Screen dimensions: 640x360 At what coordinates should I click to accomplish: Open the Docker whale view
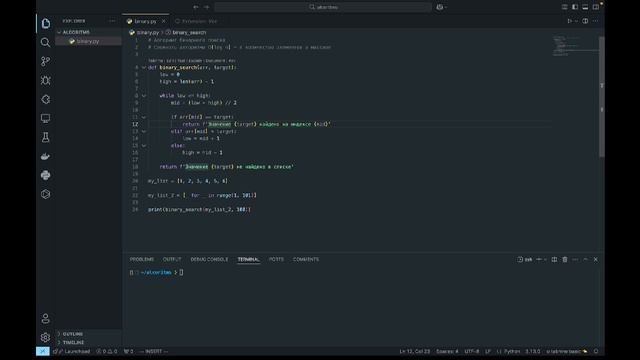pos(45,156)
